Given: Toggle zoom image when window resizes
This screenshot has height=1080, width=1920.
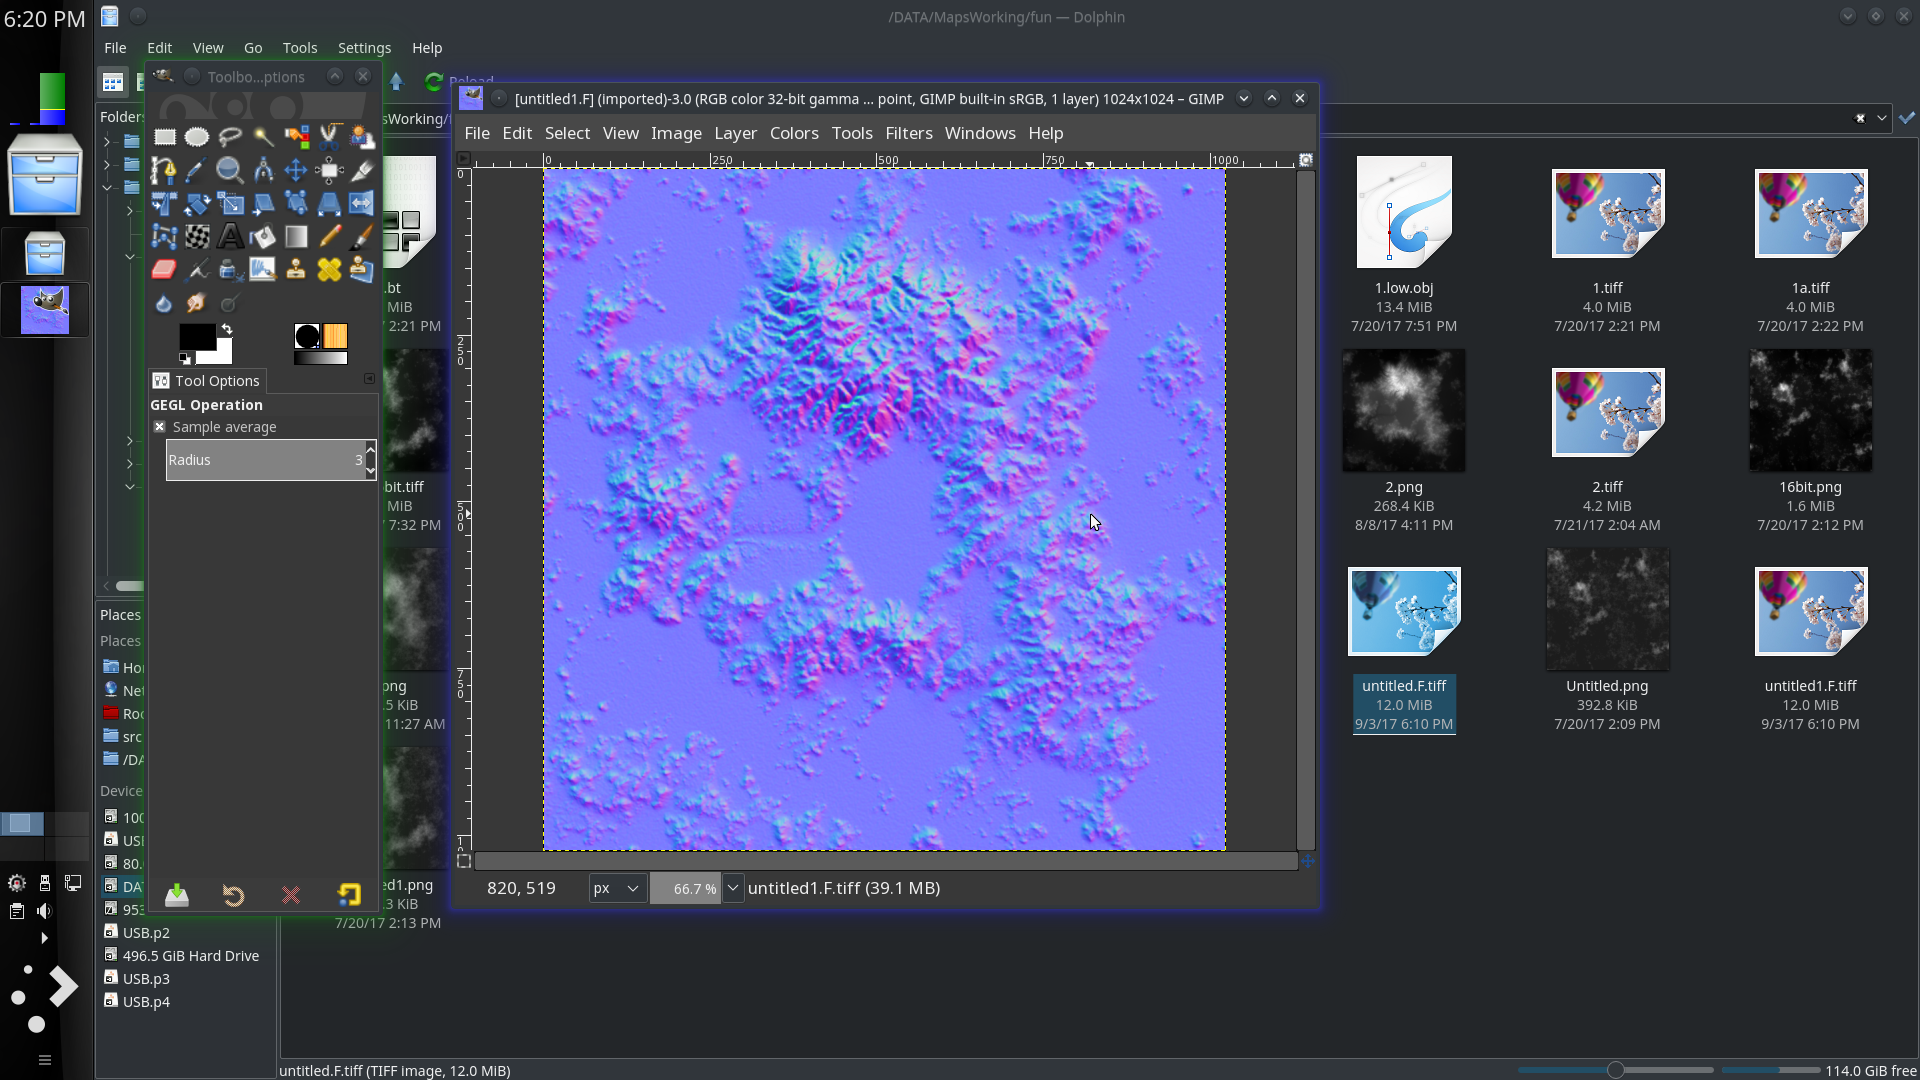Looking at the screenshot, I should [x=1306, y=160].
